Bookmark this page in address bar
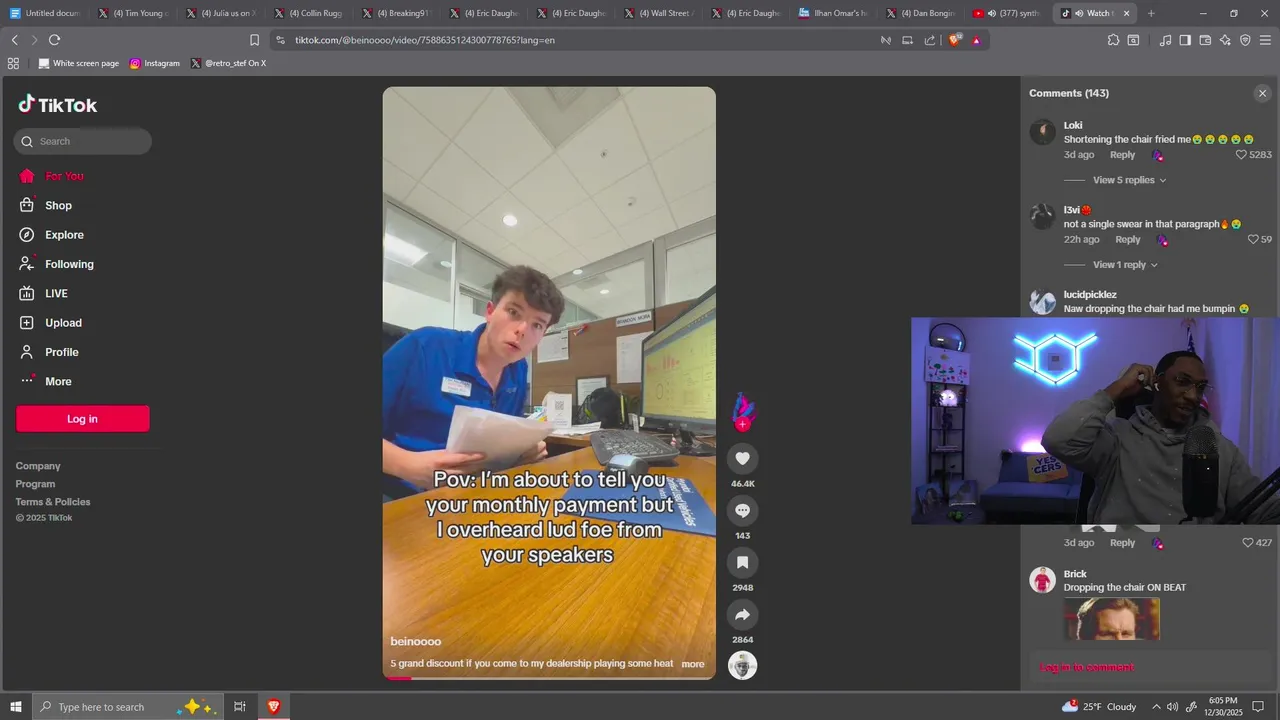 coord(254,40)
